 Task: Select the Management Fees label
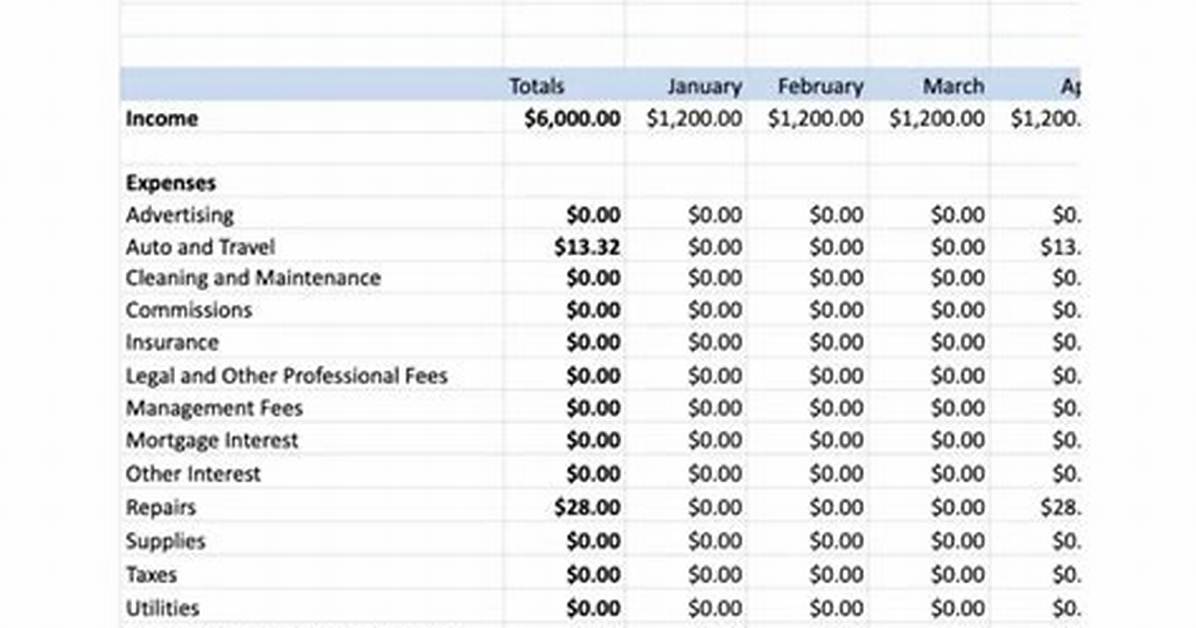click(214, 408)
